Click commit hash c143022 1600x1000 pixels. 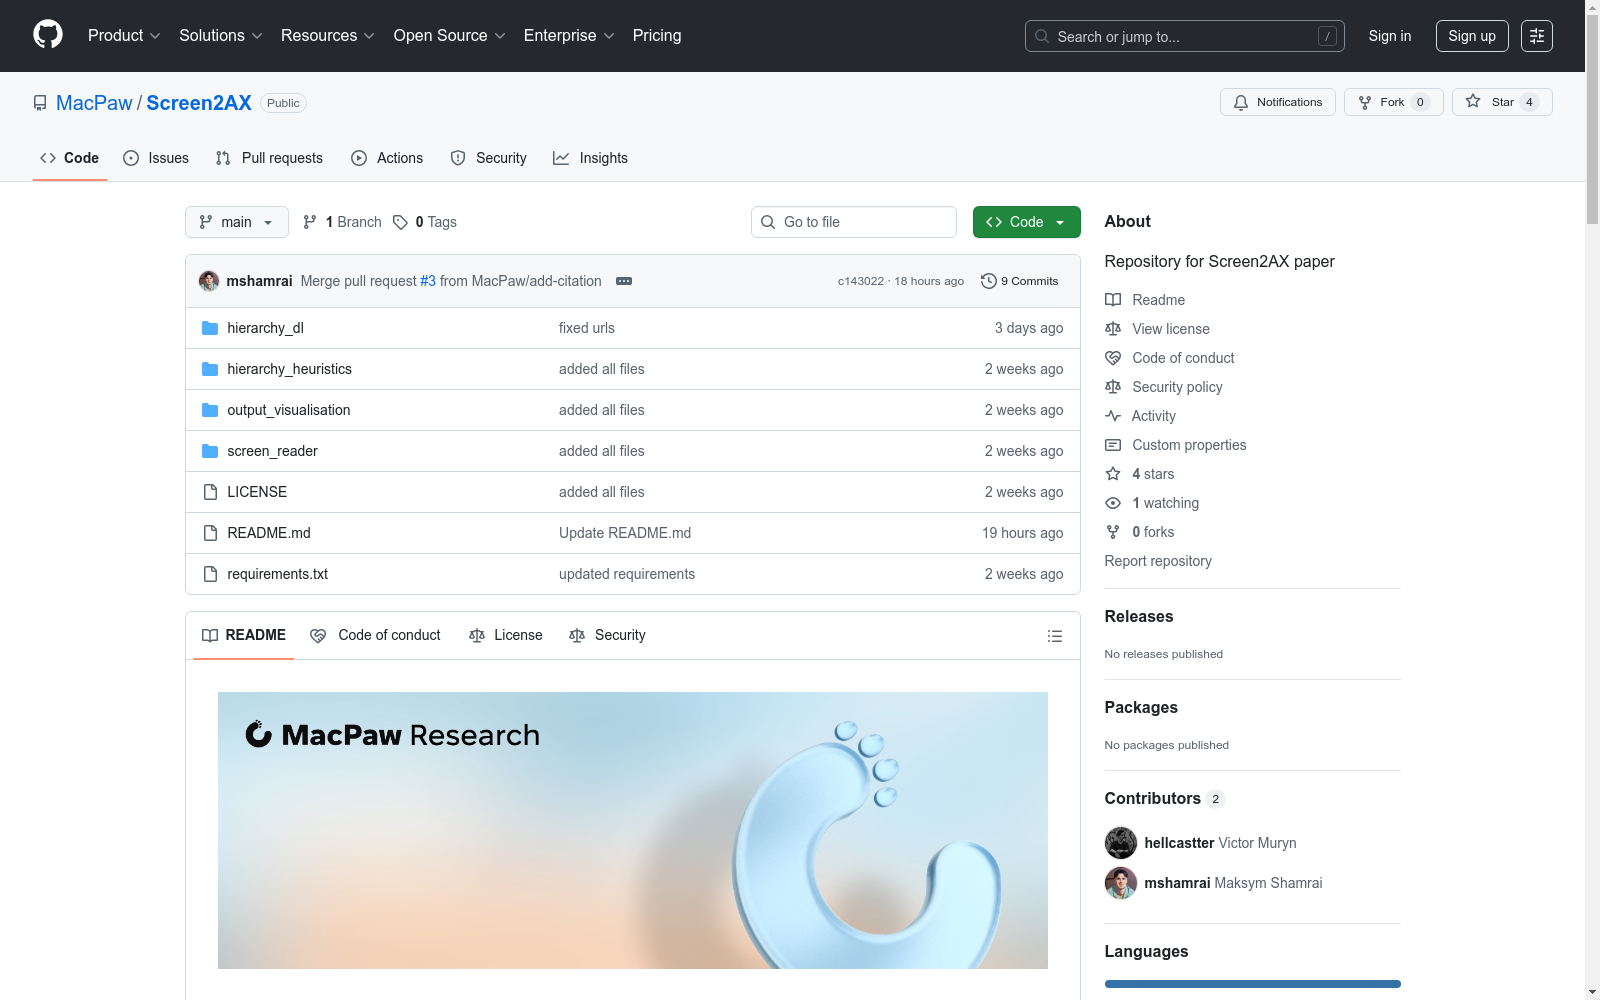coord(861,281)
